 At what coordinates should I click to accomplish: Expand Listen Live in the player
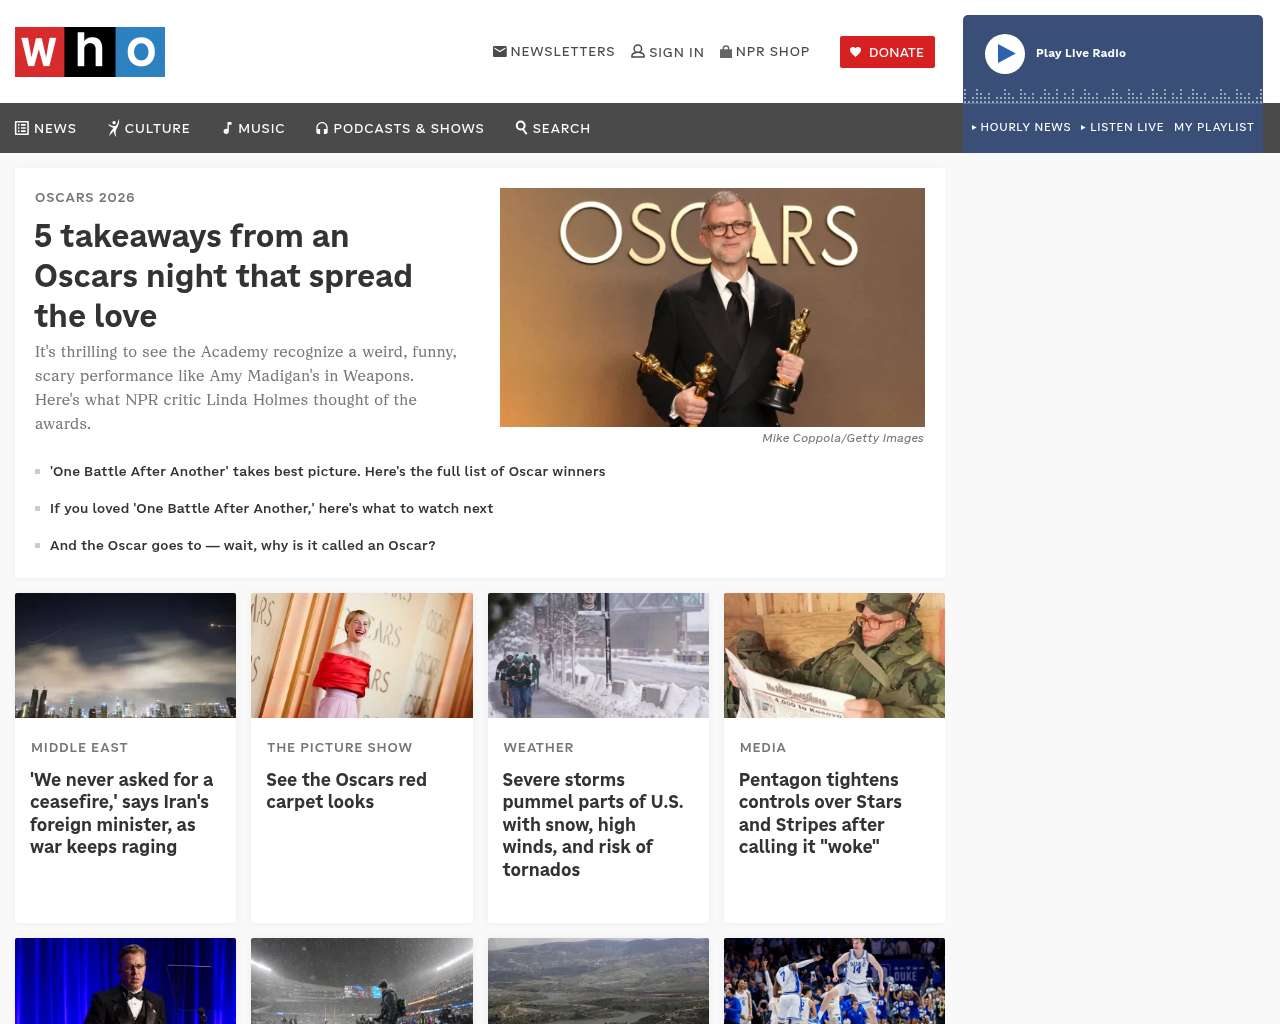(1122, 127)
